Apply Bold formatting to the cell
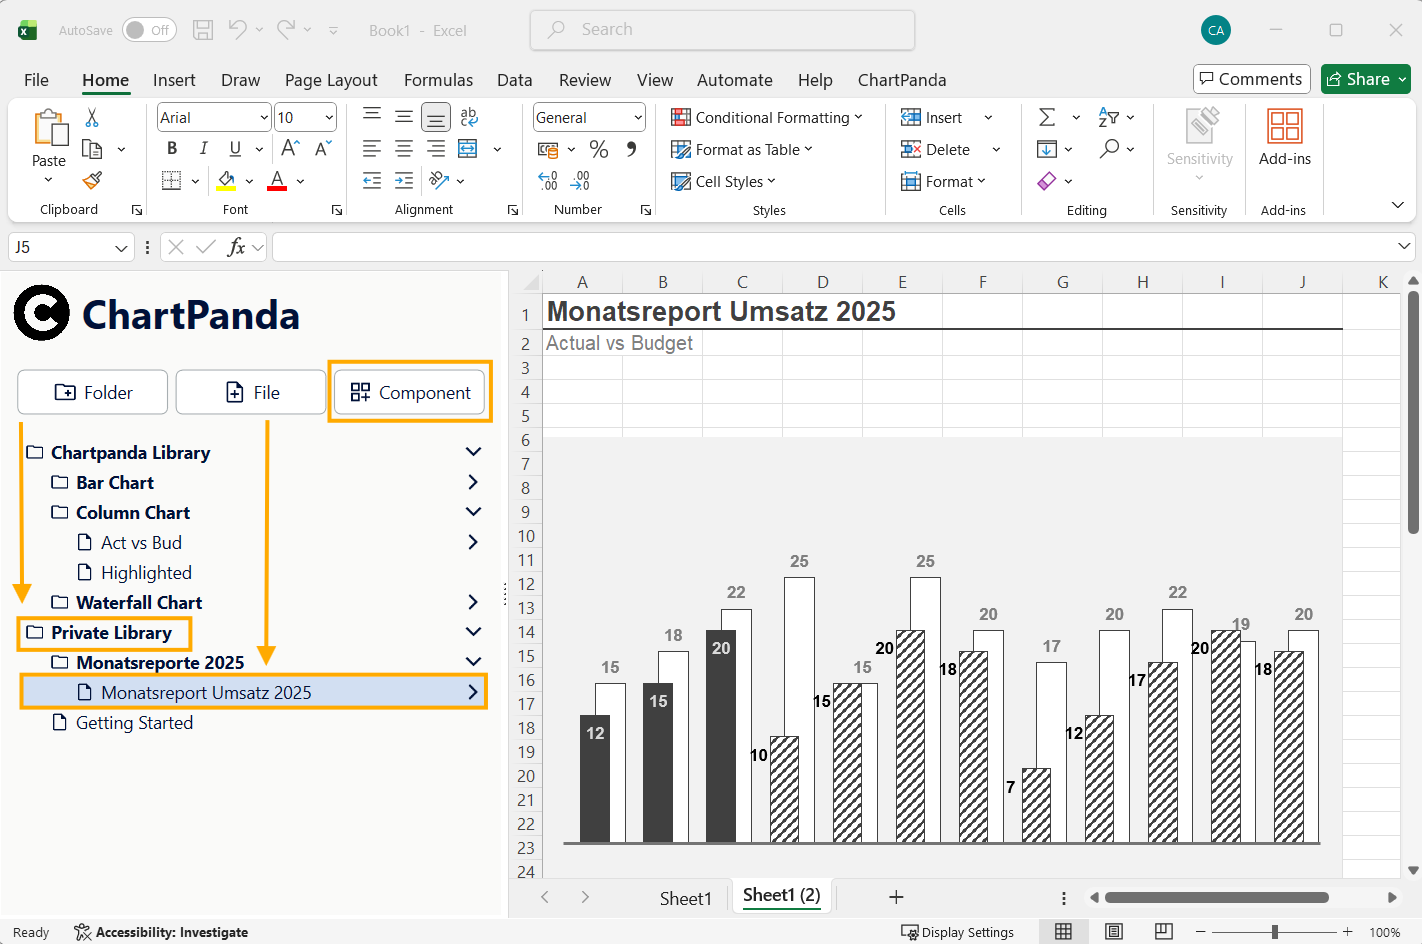1422x944 pixels. [x=172, y=149]
